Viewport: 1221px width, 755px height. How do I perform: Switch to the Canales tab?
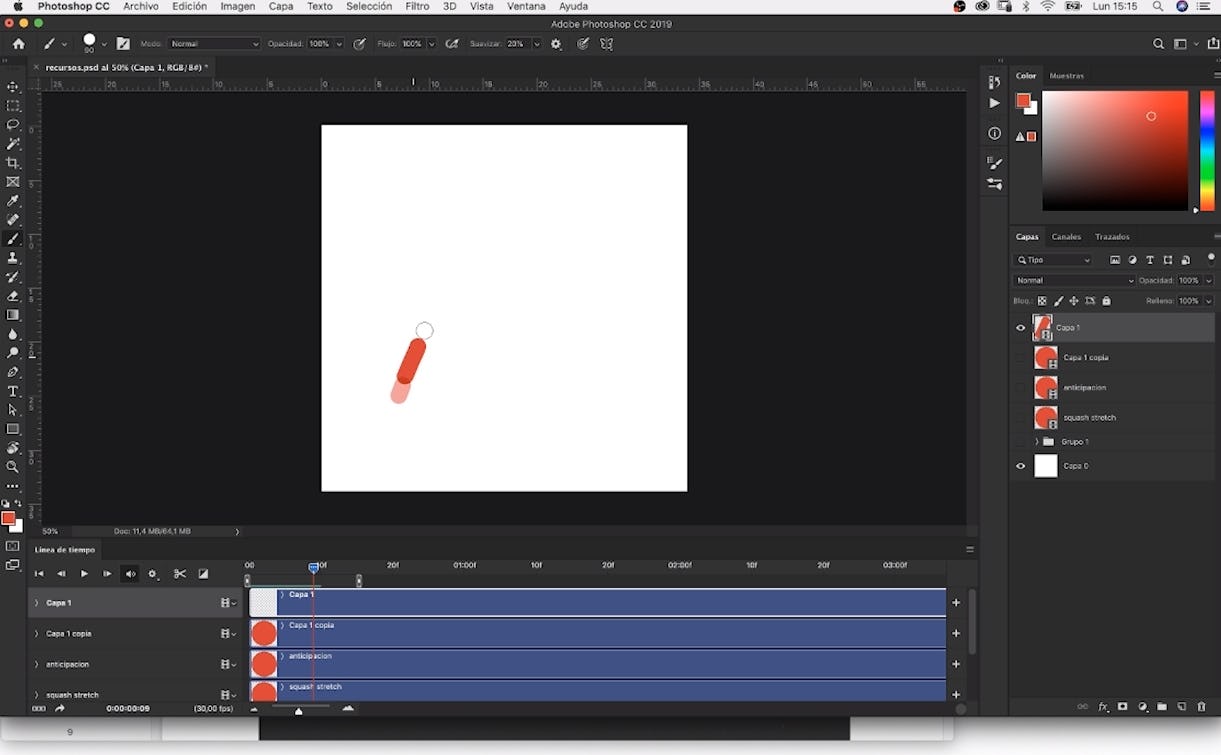click(x=1066, y=237)
